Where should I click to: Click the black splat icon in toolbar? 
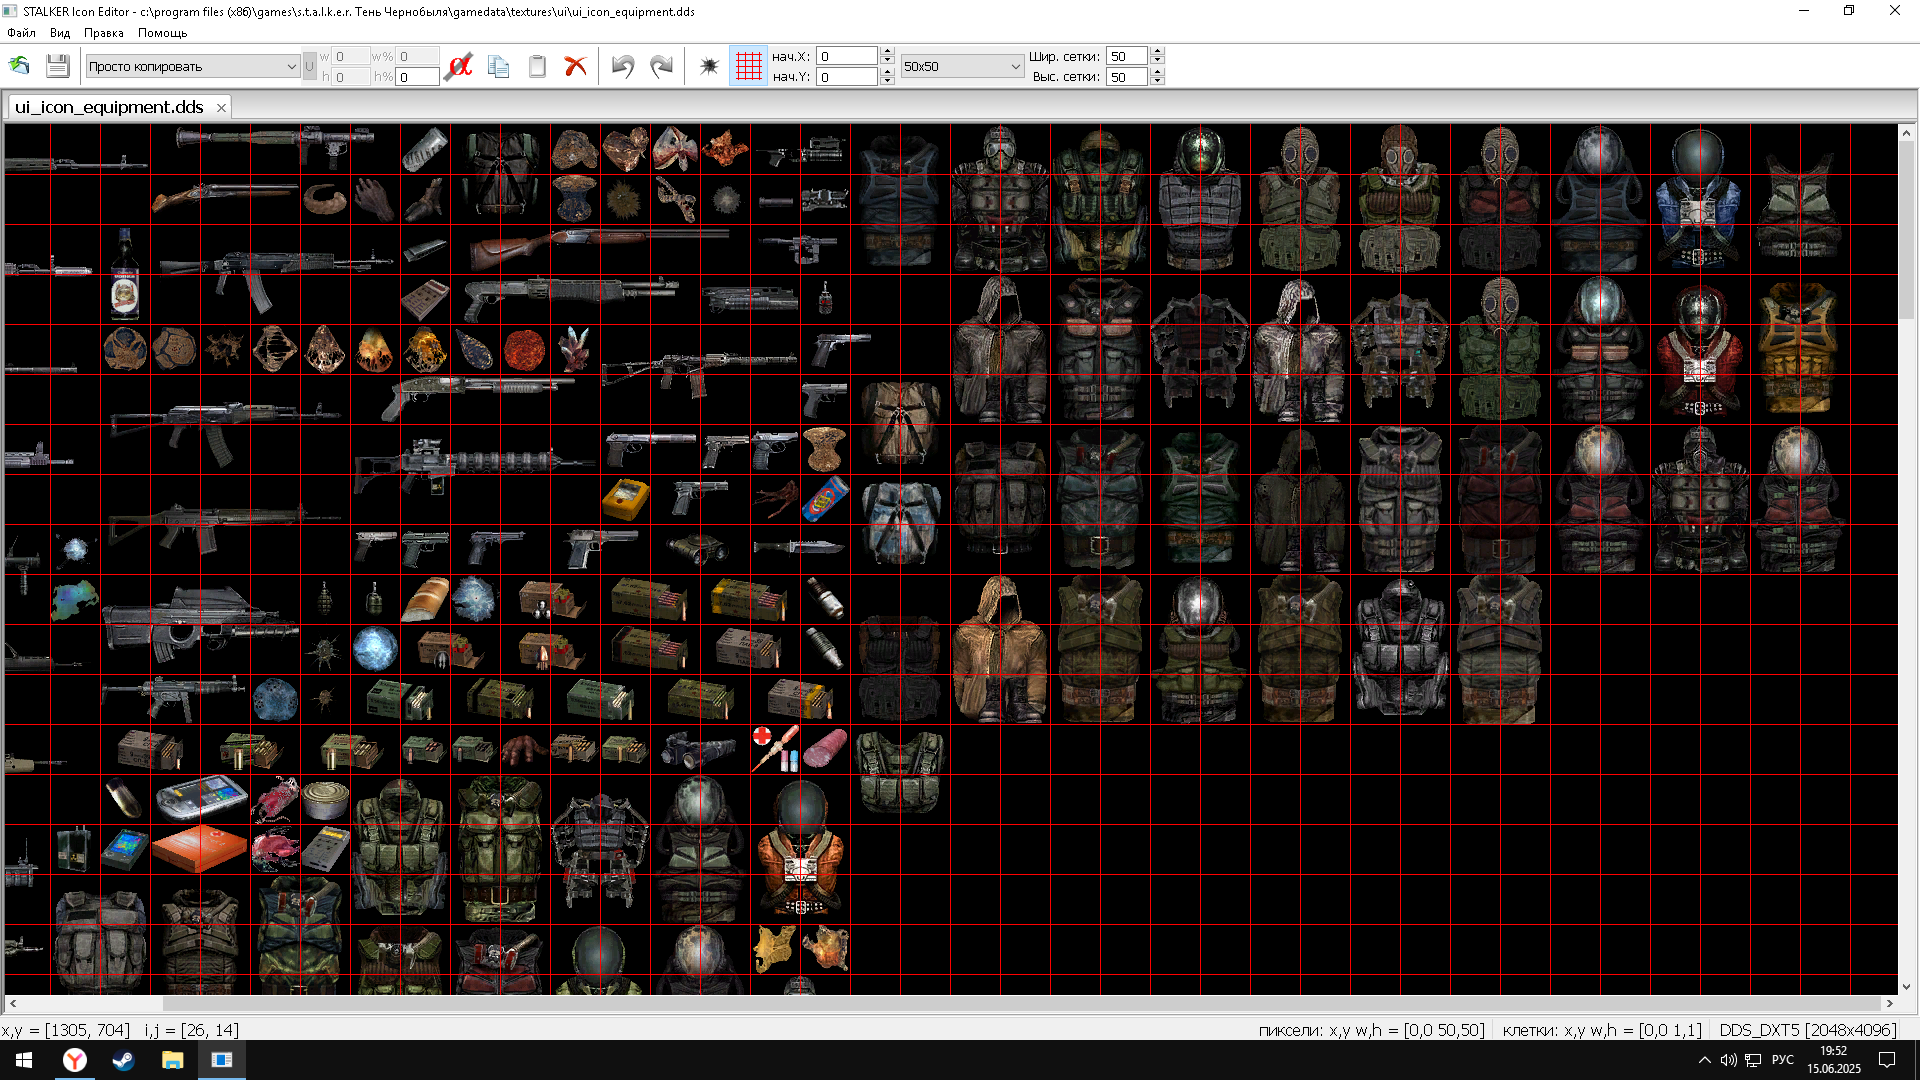(x=709, y=66)
